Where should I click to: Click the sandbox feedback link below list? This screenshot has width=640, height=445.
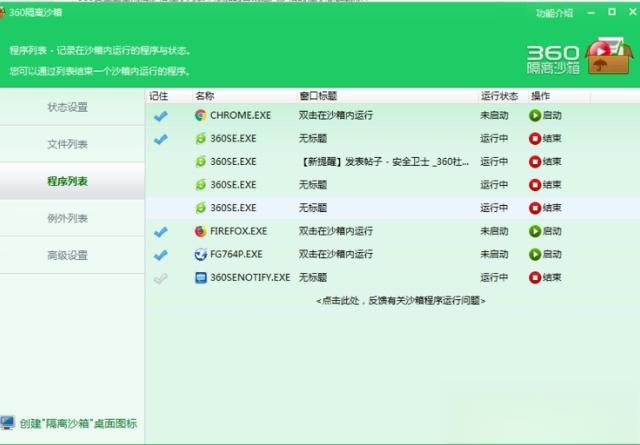(400, 301)
